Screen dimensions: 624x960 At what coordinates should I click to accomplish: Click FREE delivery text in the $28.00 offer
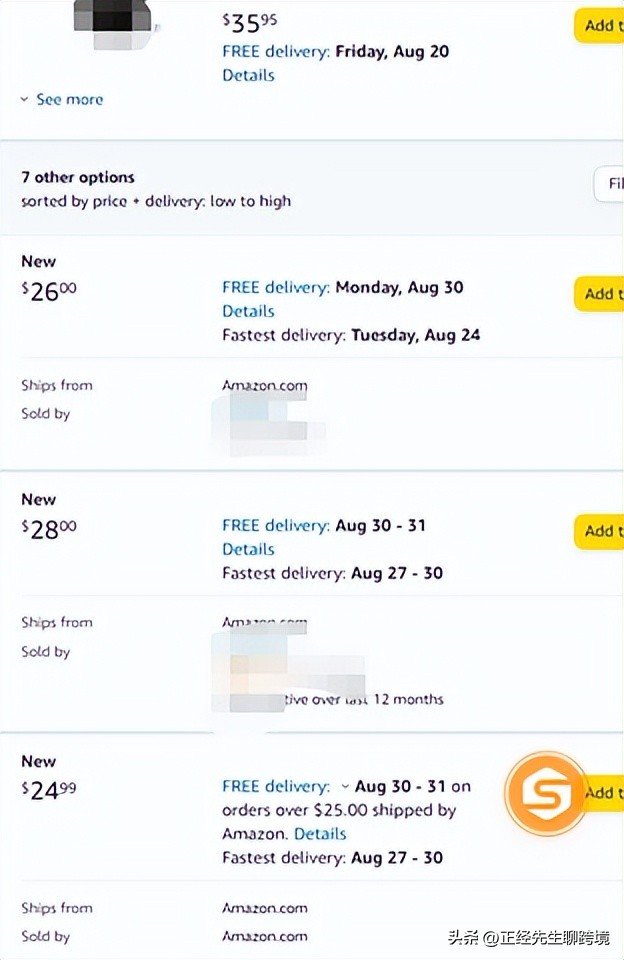point(275,525)
